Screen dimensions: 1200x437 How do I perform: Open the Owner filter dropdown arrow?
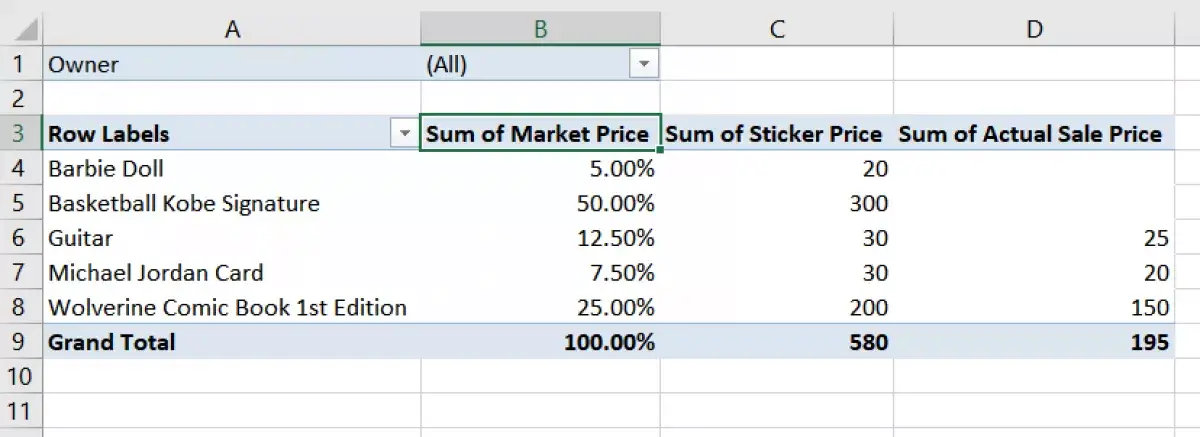click(643, 64)
